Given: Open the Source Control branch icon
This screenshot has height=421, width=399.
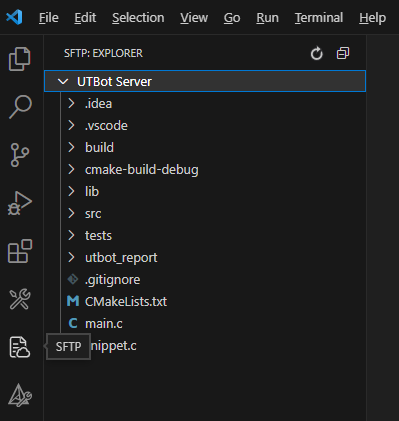Looking at the screenshot, I should tap(20, 155).
